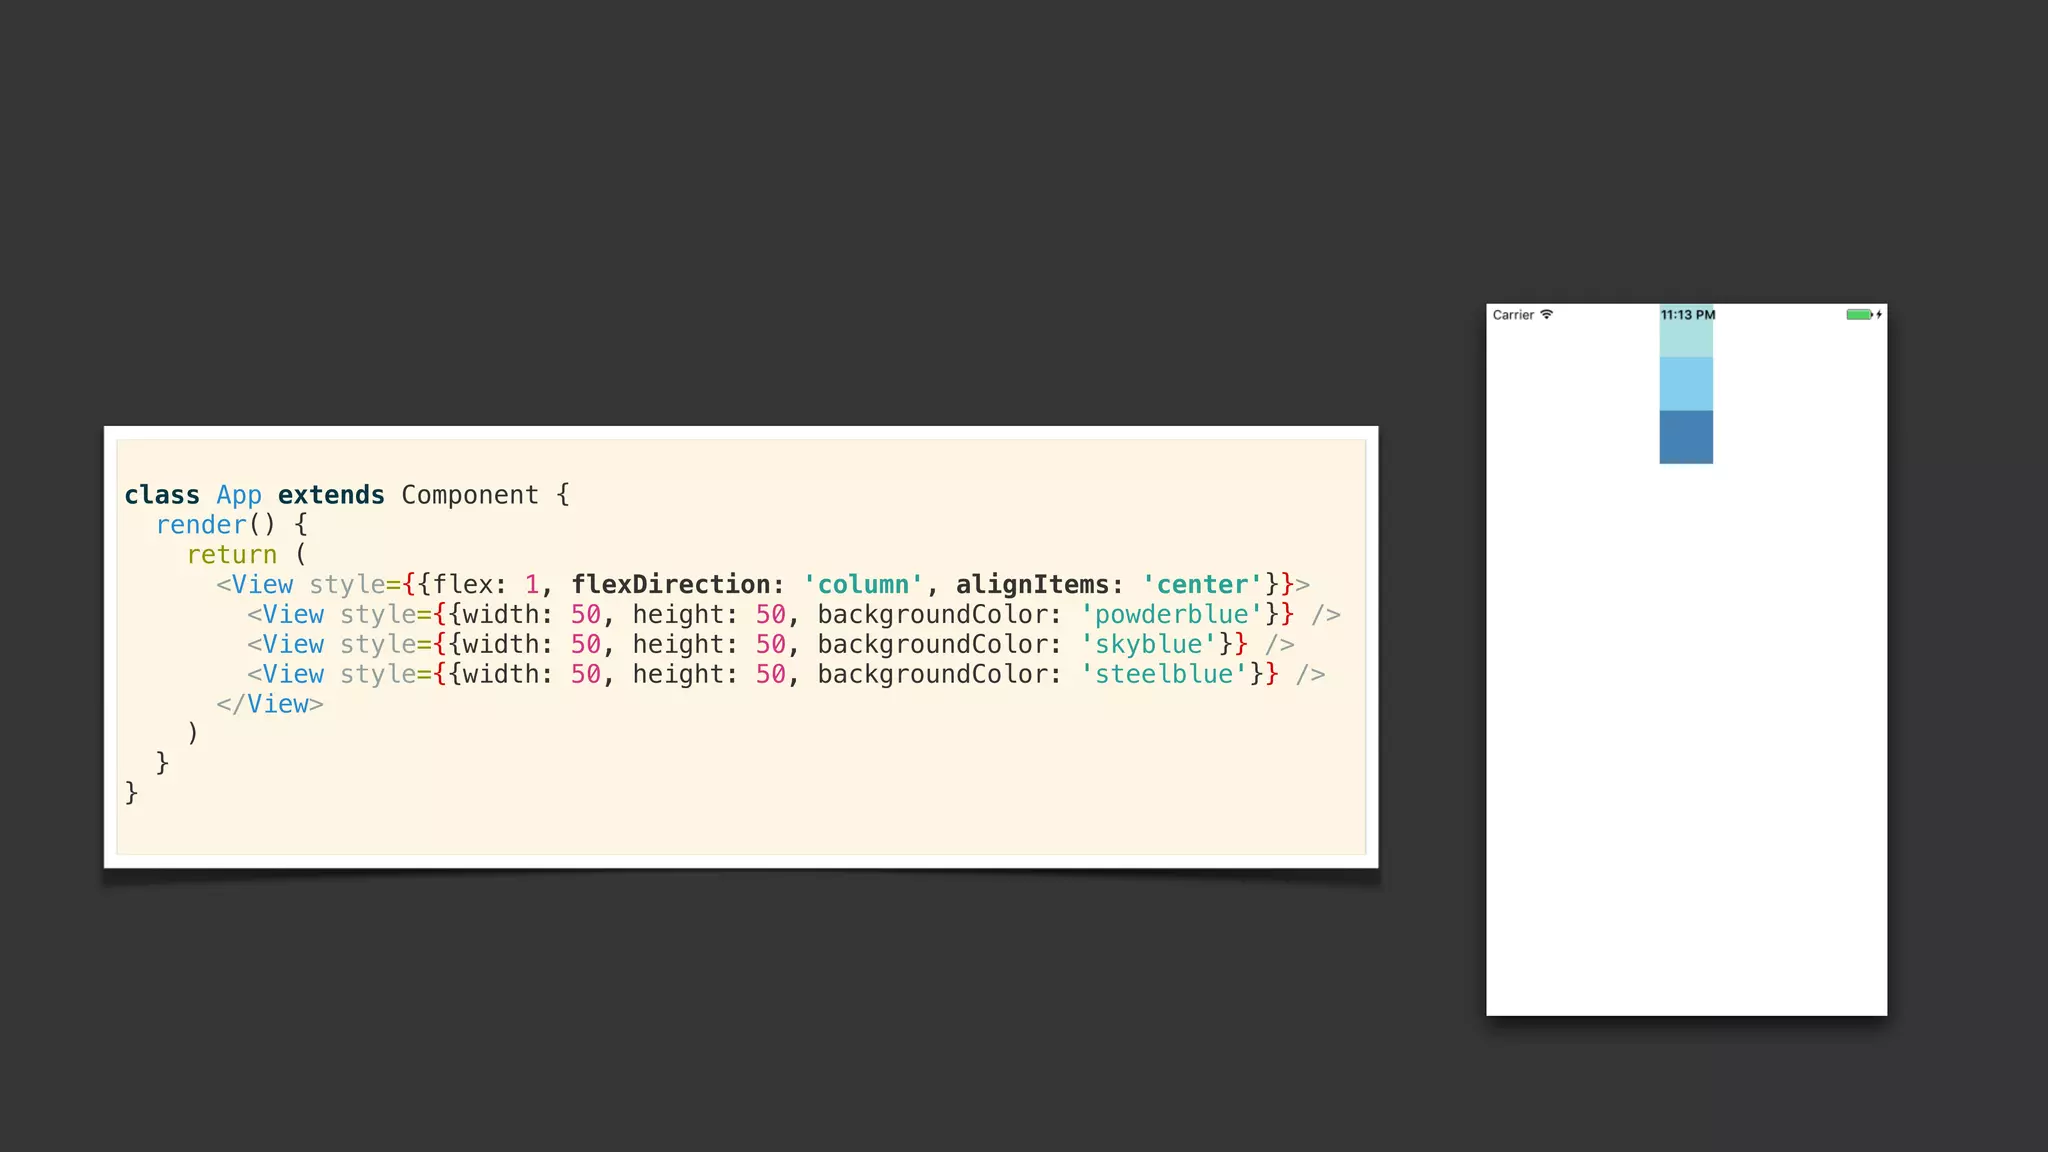Click the flexDirection property in code

click(x=670, y=585)
